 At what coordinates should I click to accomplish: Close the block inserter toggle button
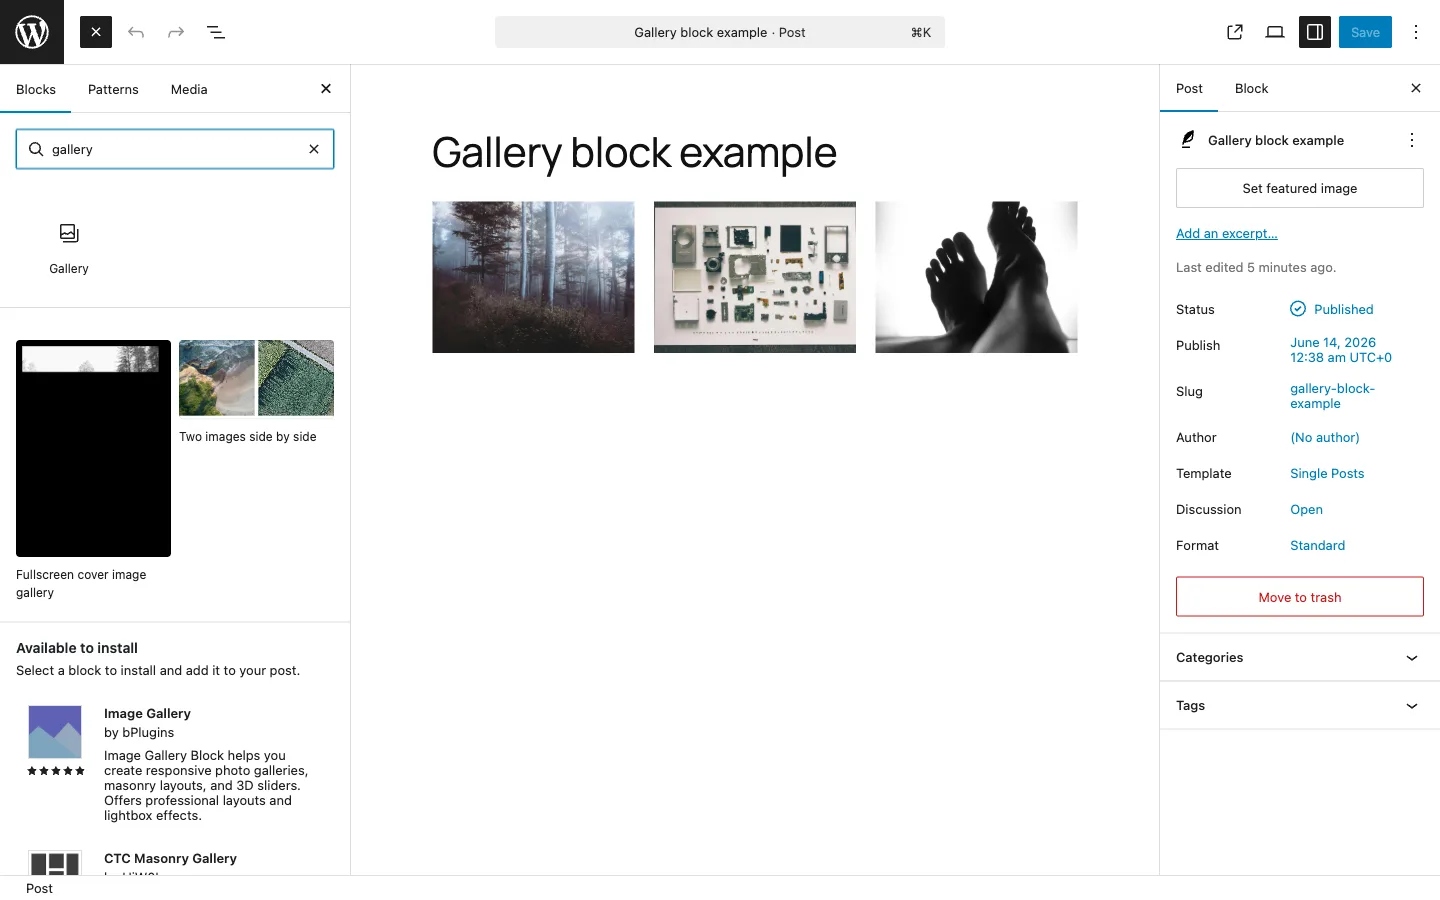(96, 32)
